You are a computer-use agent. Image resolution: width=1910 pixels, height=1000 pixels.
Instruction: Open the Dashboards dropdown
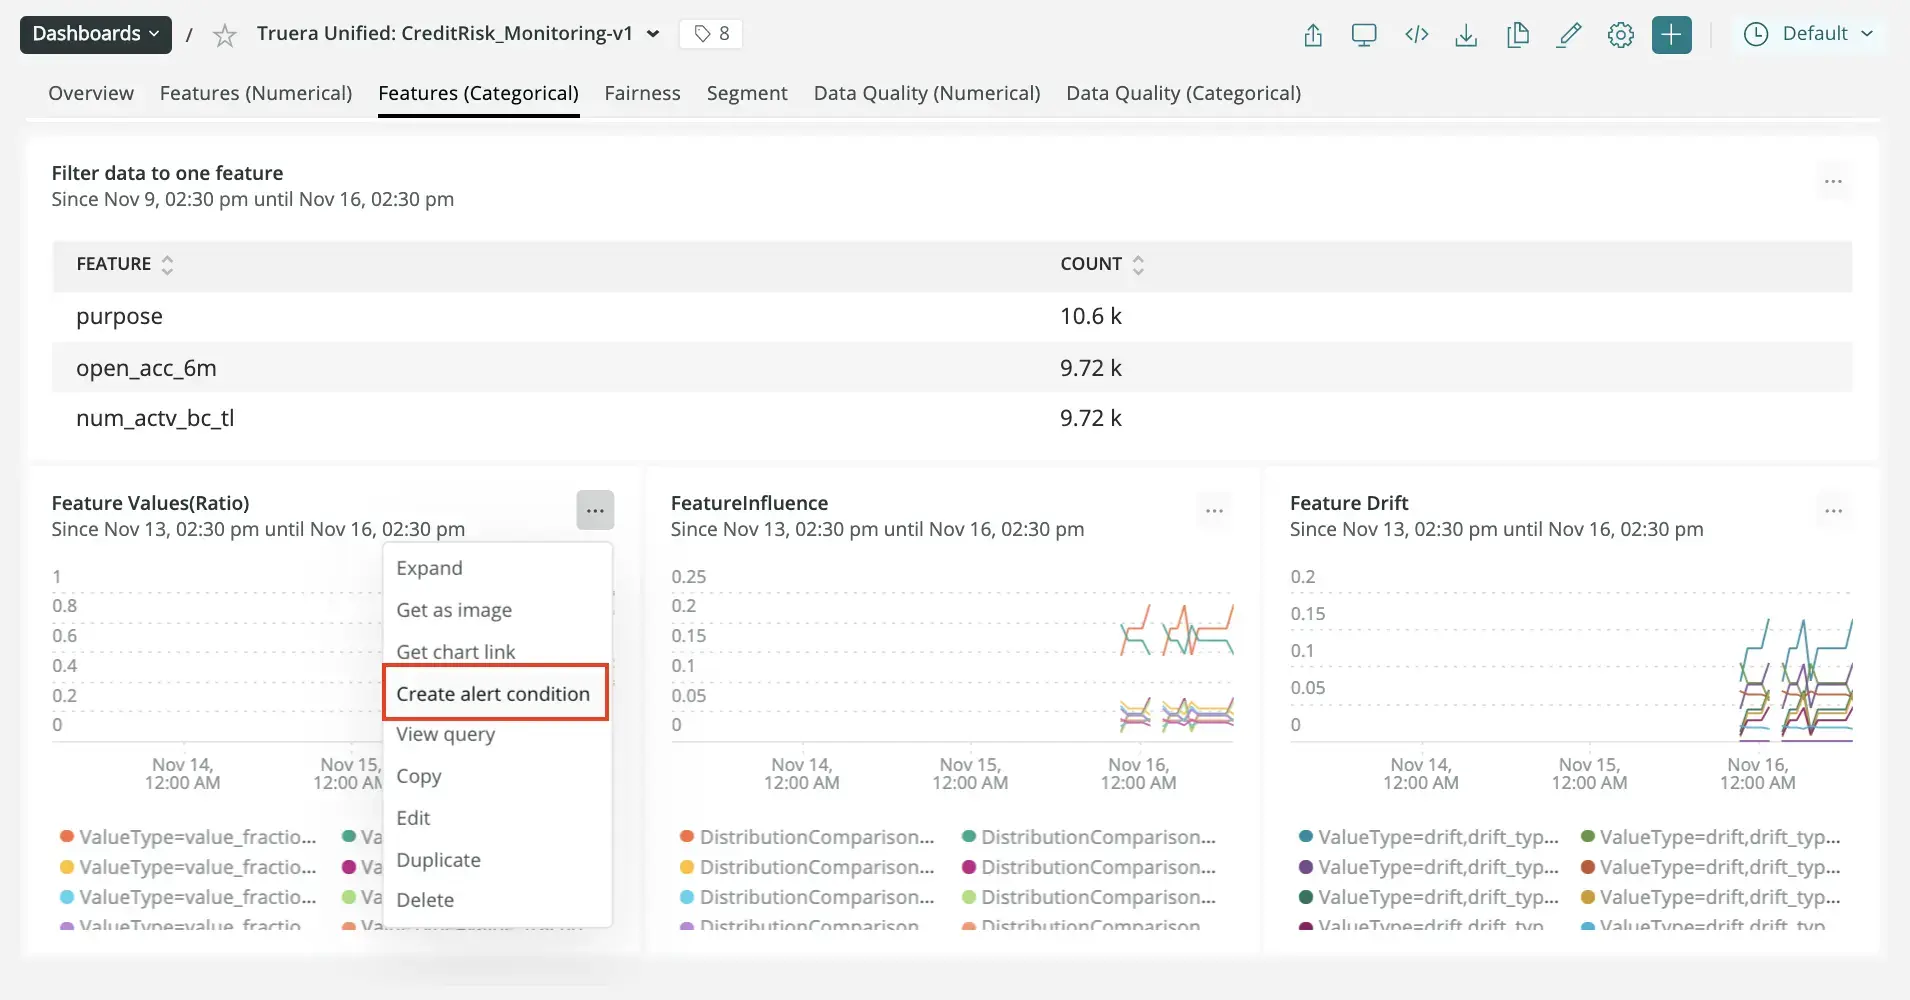pos(96,34)
